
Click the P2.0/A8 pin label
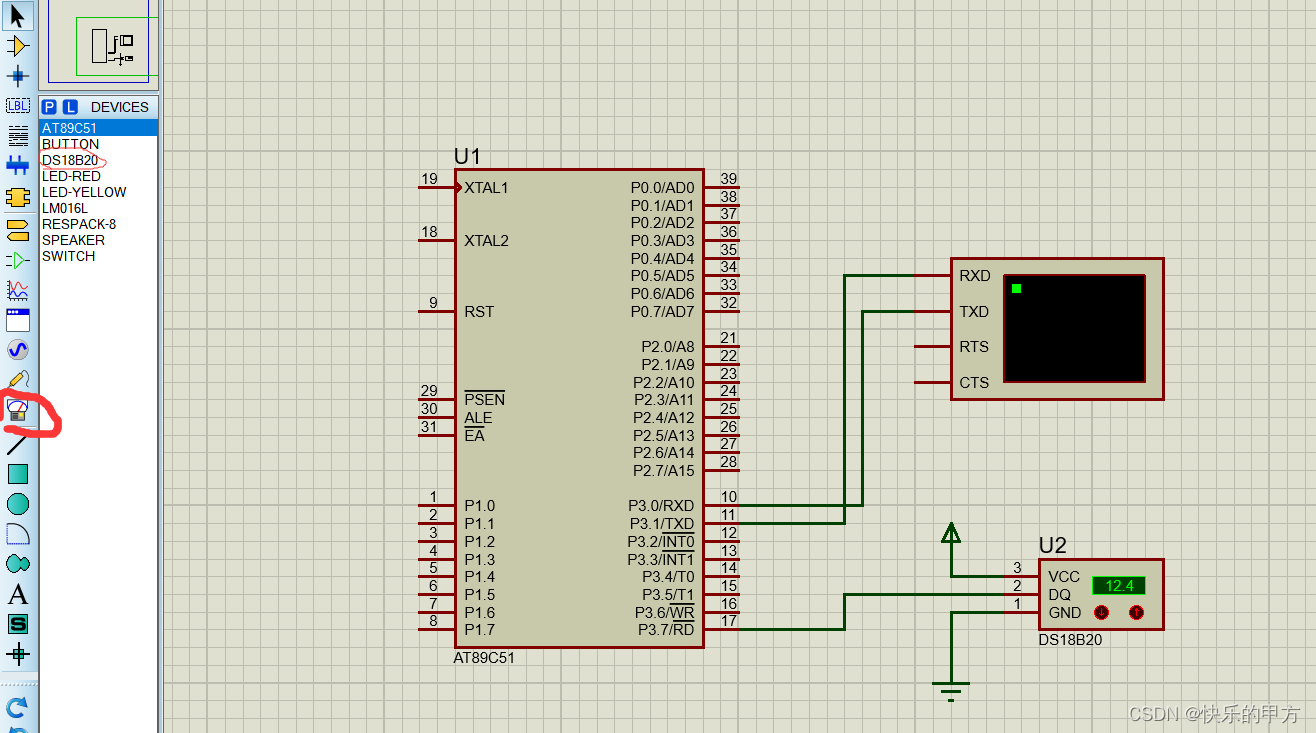[x=668, y=347]
